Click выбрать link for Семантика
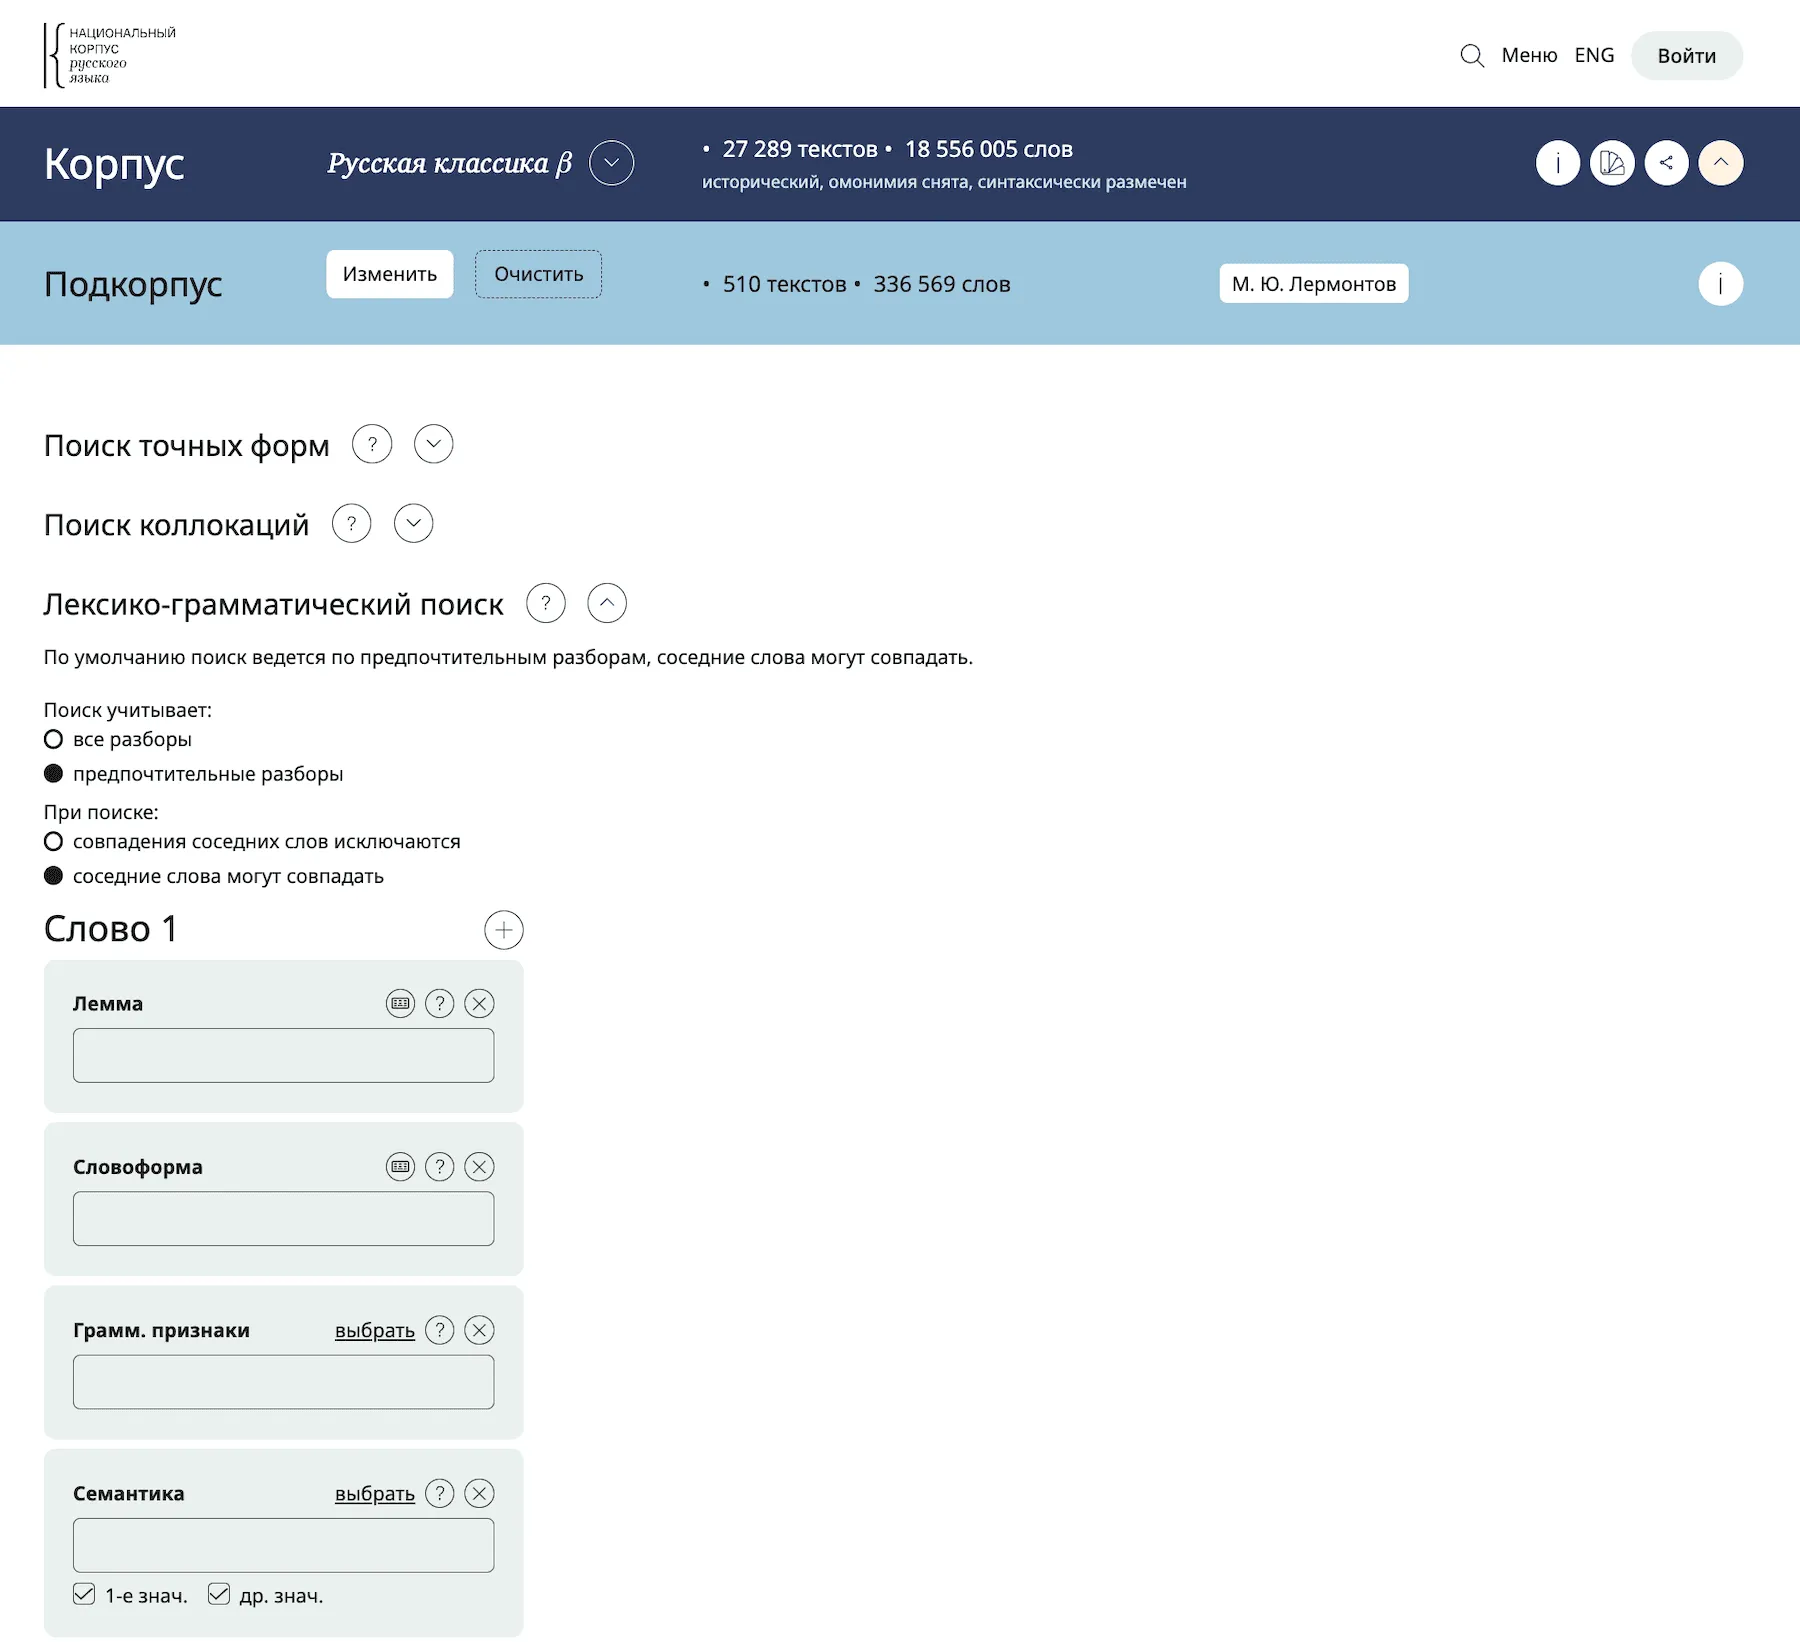1800x1642 pixels. (x=375, y=1494)
